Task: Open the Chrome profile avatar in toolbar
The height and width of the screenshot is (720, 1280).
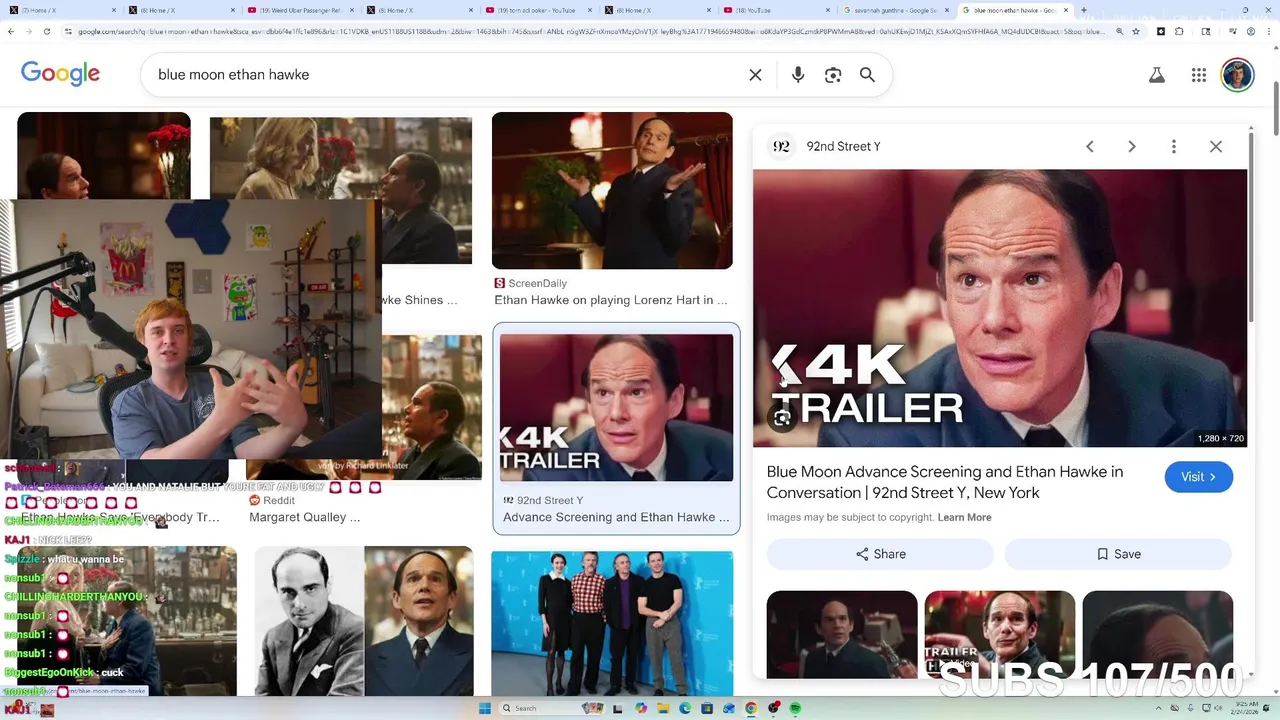Action: (1251, 31)
